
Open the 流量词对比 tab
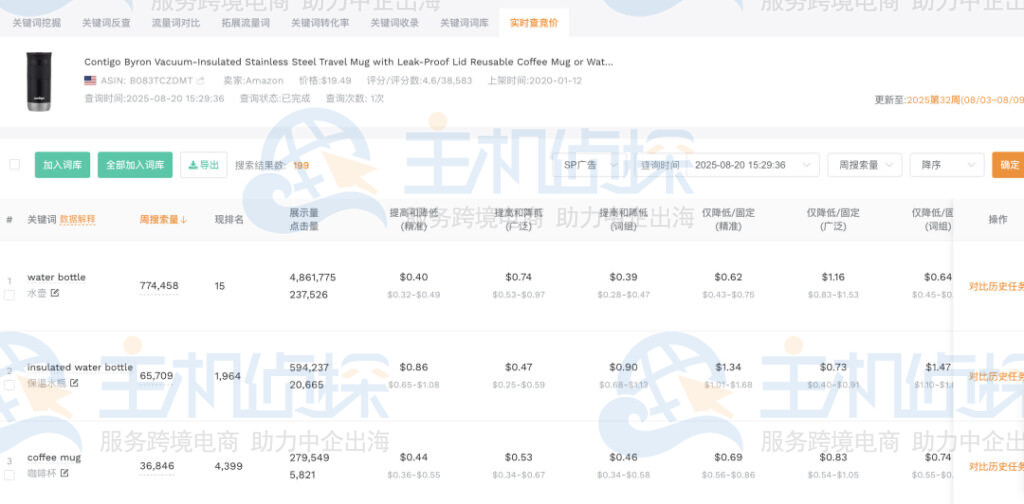176,23
